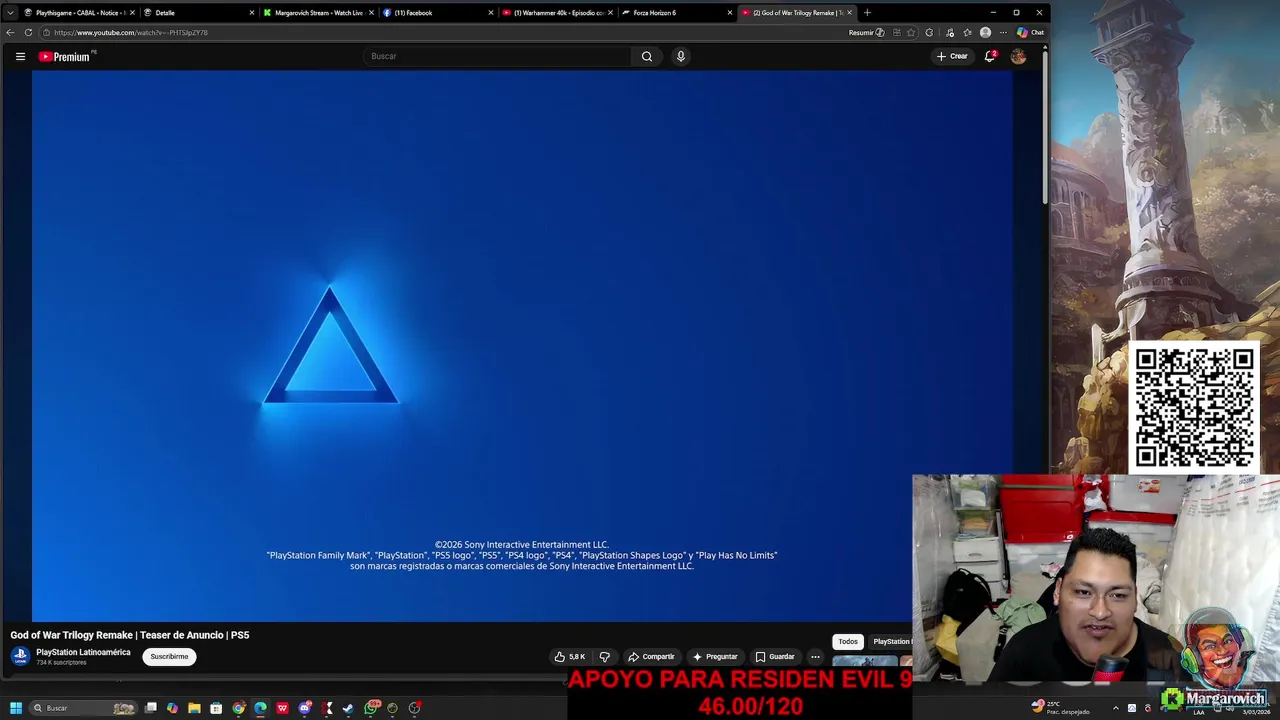Add page to favorites star icon
The width and height of the screenshot is (1280, 720).
tap(911, 32)
